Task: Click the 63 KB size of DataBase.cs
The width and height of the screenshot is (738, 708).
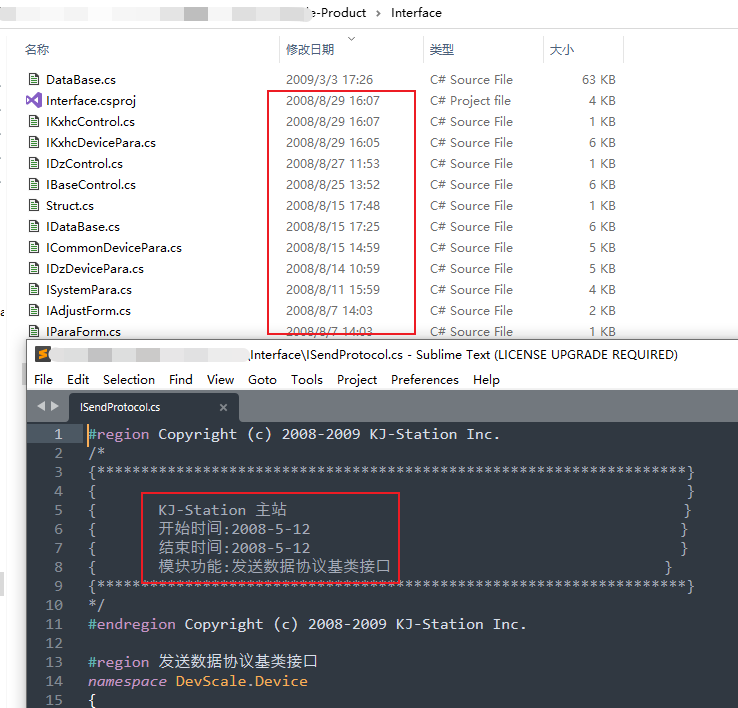Action: [599, 80]
